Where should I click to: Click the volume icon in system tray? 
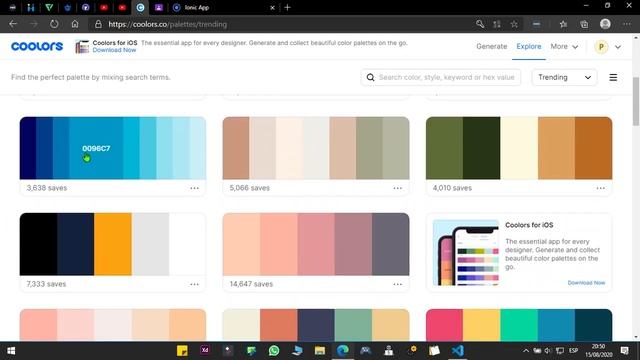548,351
